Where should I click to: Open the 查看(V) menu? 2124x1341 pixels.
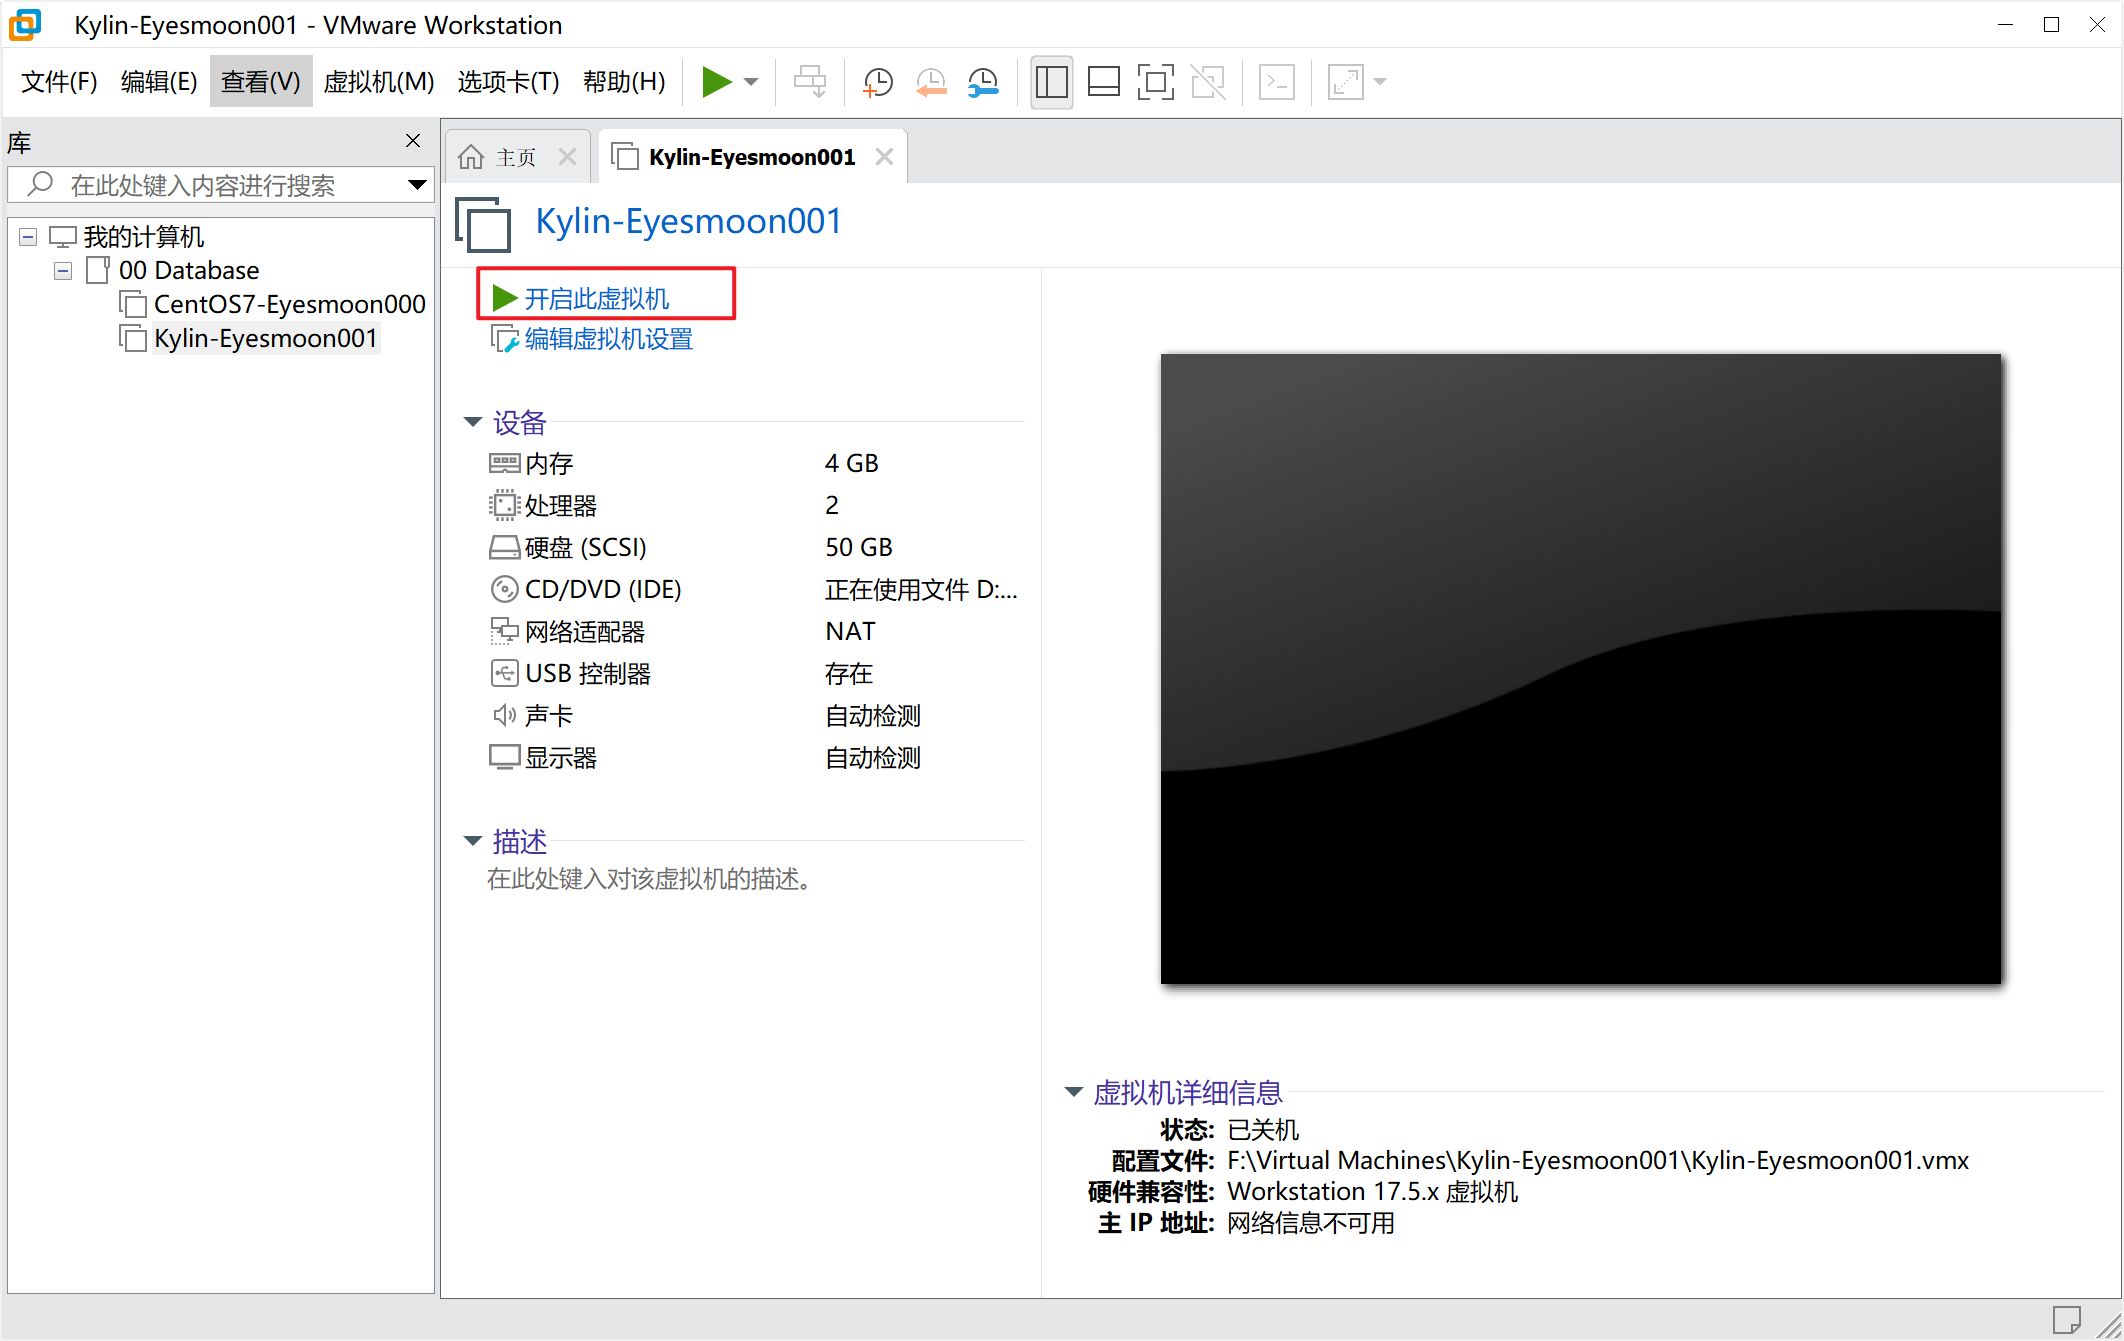pos(260,82)
